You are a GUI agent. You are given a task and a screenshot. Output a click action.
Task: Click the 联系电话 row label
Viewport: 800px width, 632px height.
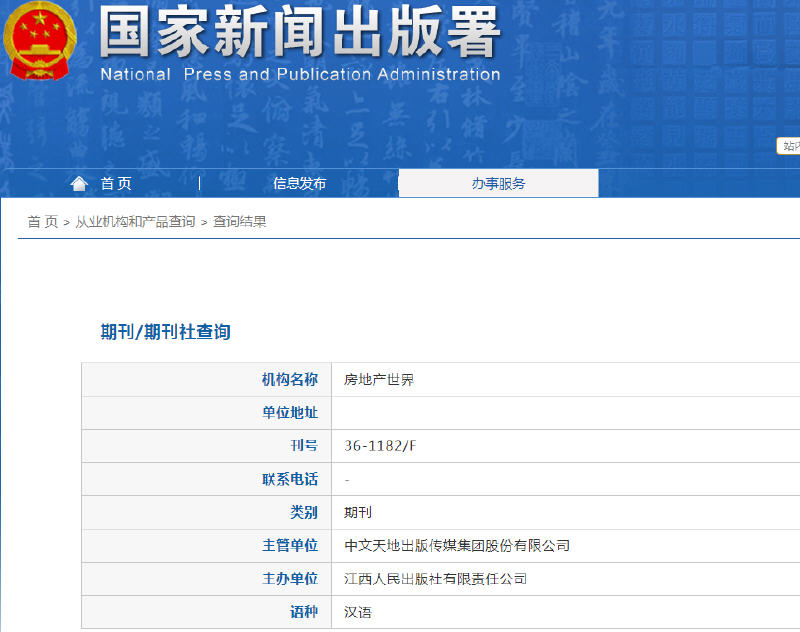tap(290, 479)
